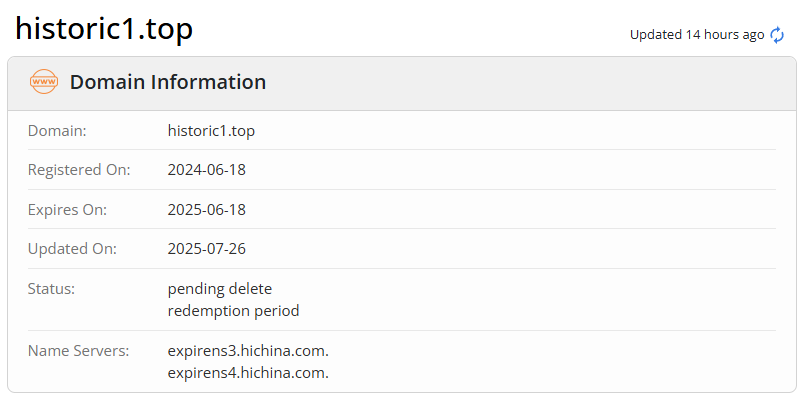Select the updated date 2025-07-26

point(207,249)
